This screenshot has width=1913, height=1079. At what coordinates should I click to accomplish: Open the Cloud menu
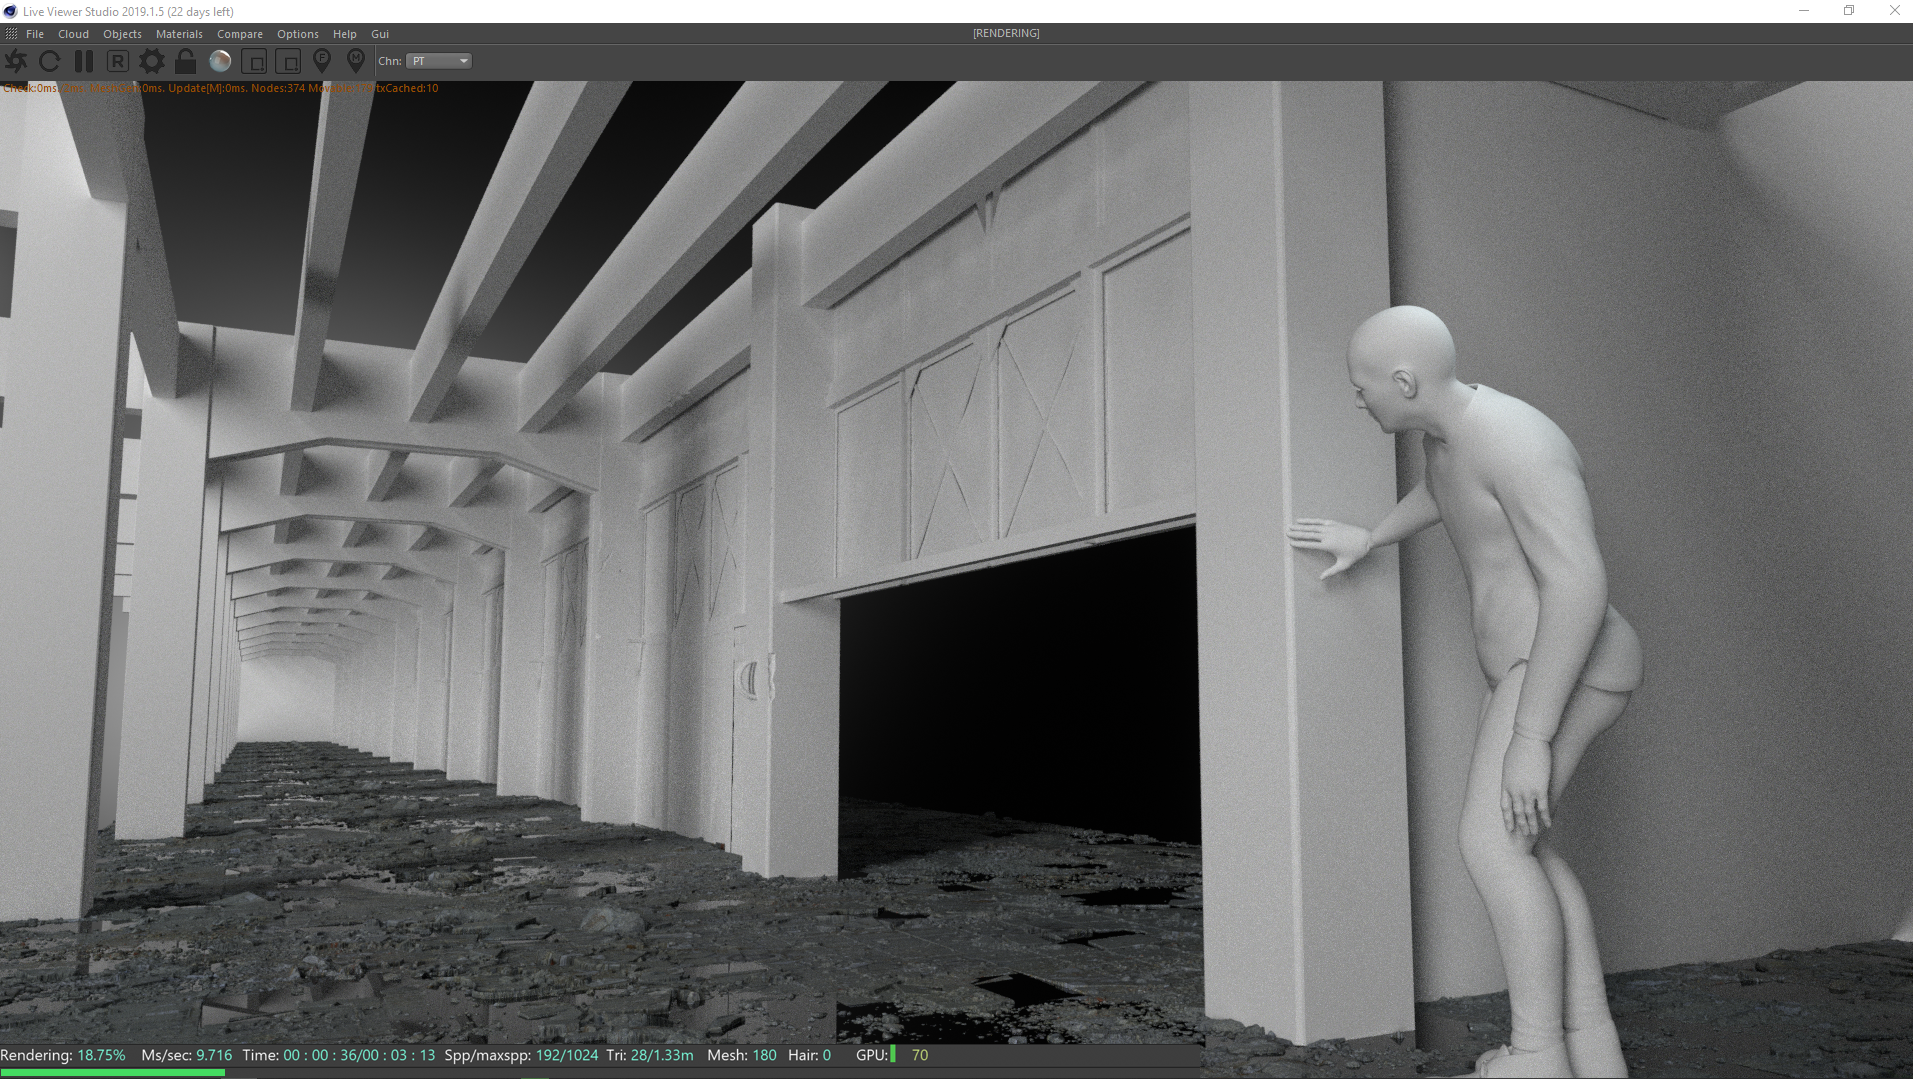point(73,34)
